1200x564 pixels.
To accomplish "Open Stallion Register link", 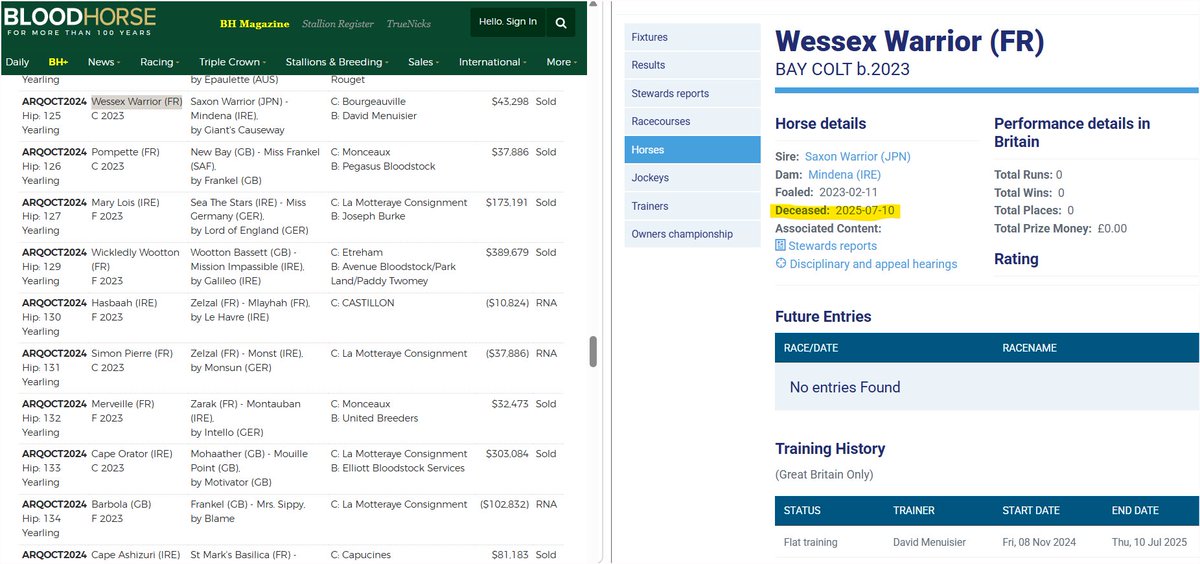I will click(x=340, y=24).
